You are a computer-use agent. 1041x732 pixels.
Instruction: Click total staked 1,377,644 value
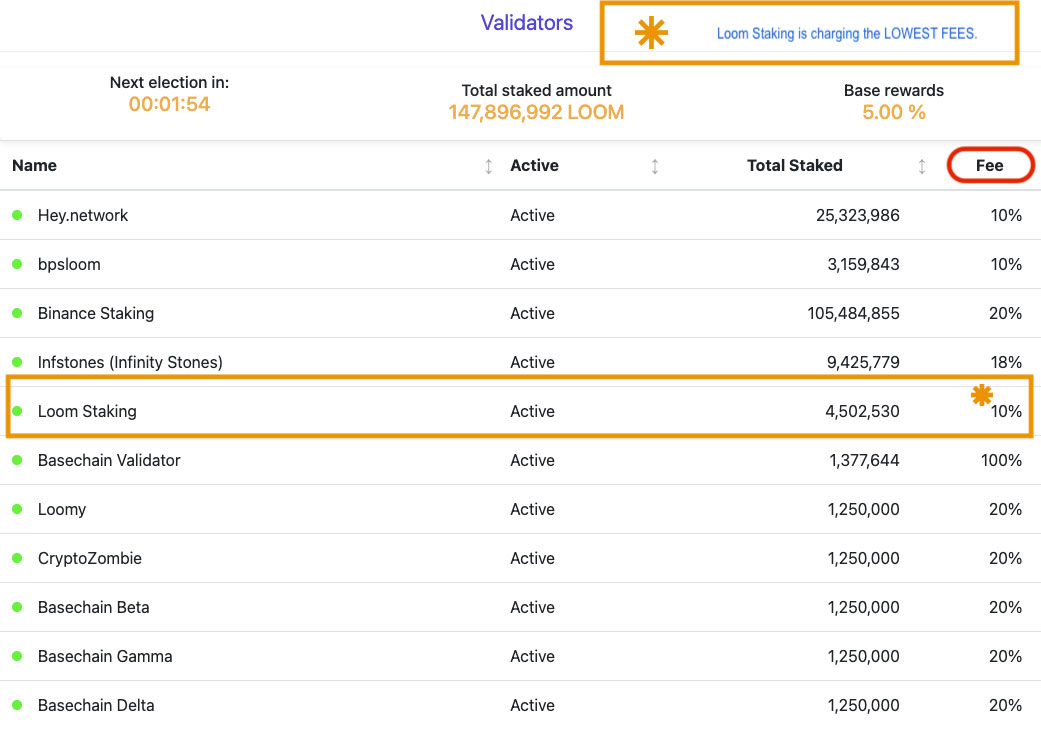pos(864,461)
